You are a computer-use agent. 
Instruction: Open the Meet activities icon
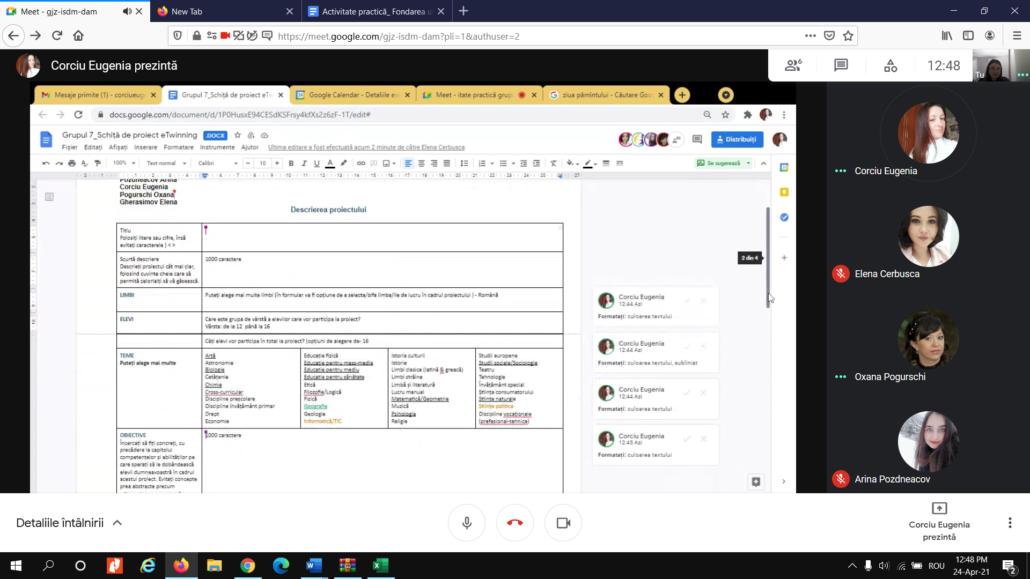pos(890,66)
